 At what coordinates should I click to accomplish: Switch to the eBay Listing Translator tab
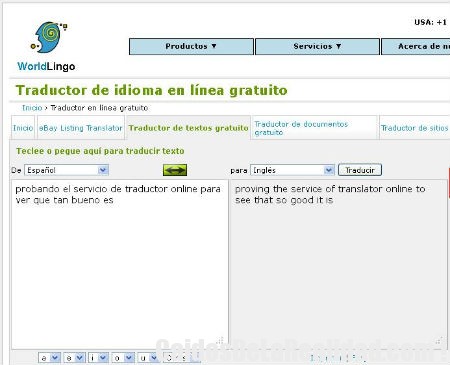click(x=80, y=128)
